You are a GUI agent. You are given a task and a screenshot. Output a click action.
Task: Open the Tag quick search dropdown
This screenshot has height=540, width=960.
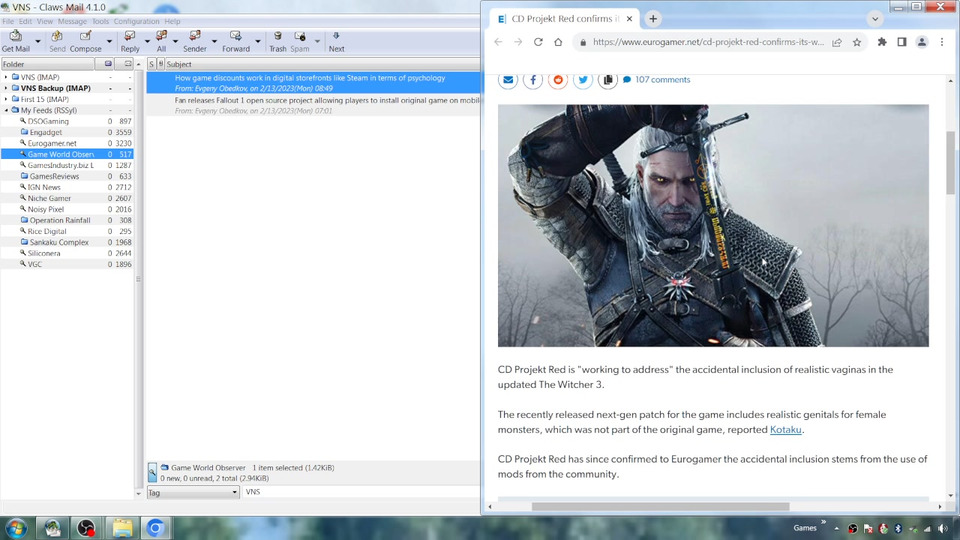(x=193, y=492)
